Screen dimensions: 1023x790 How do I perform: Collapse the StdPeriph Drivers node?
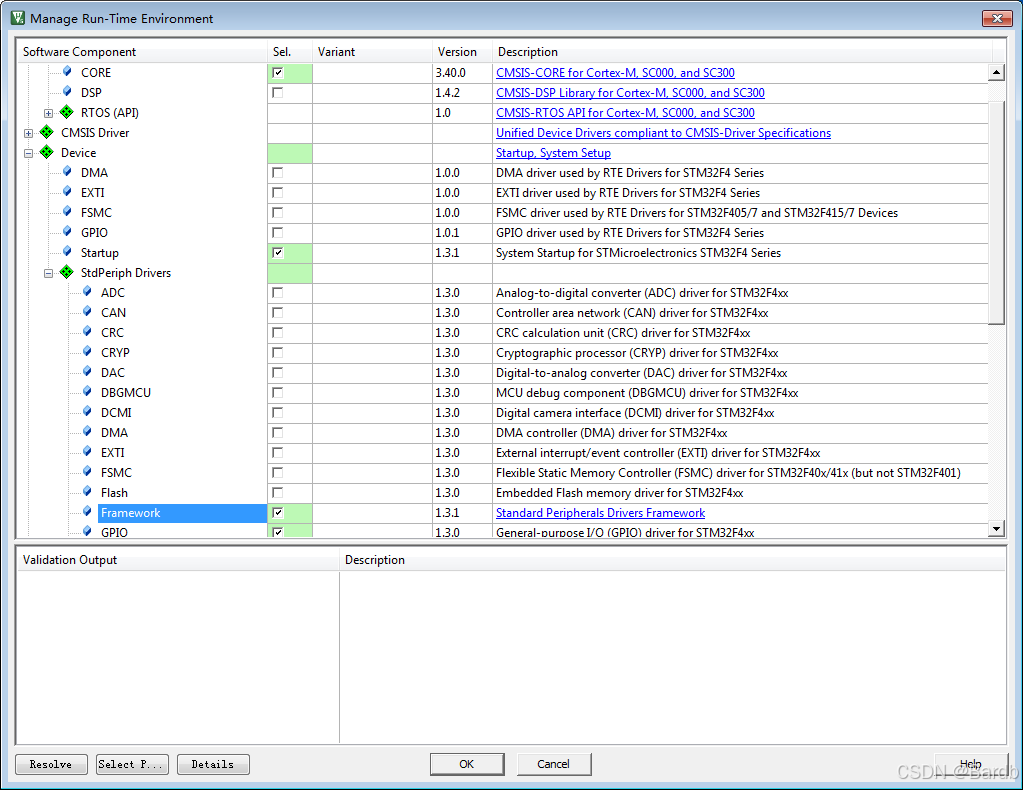pos(48,273)
